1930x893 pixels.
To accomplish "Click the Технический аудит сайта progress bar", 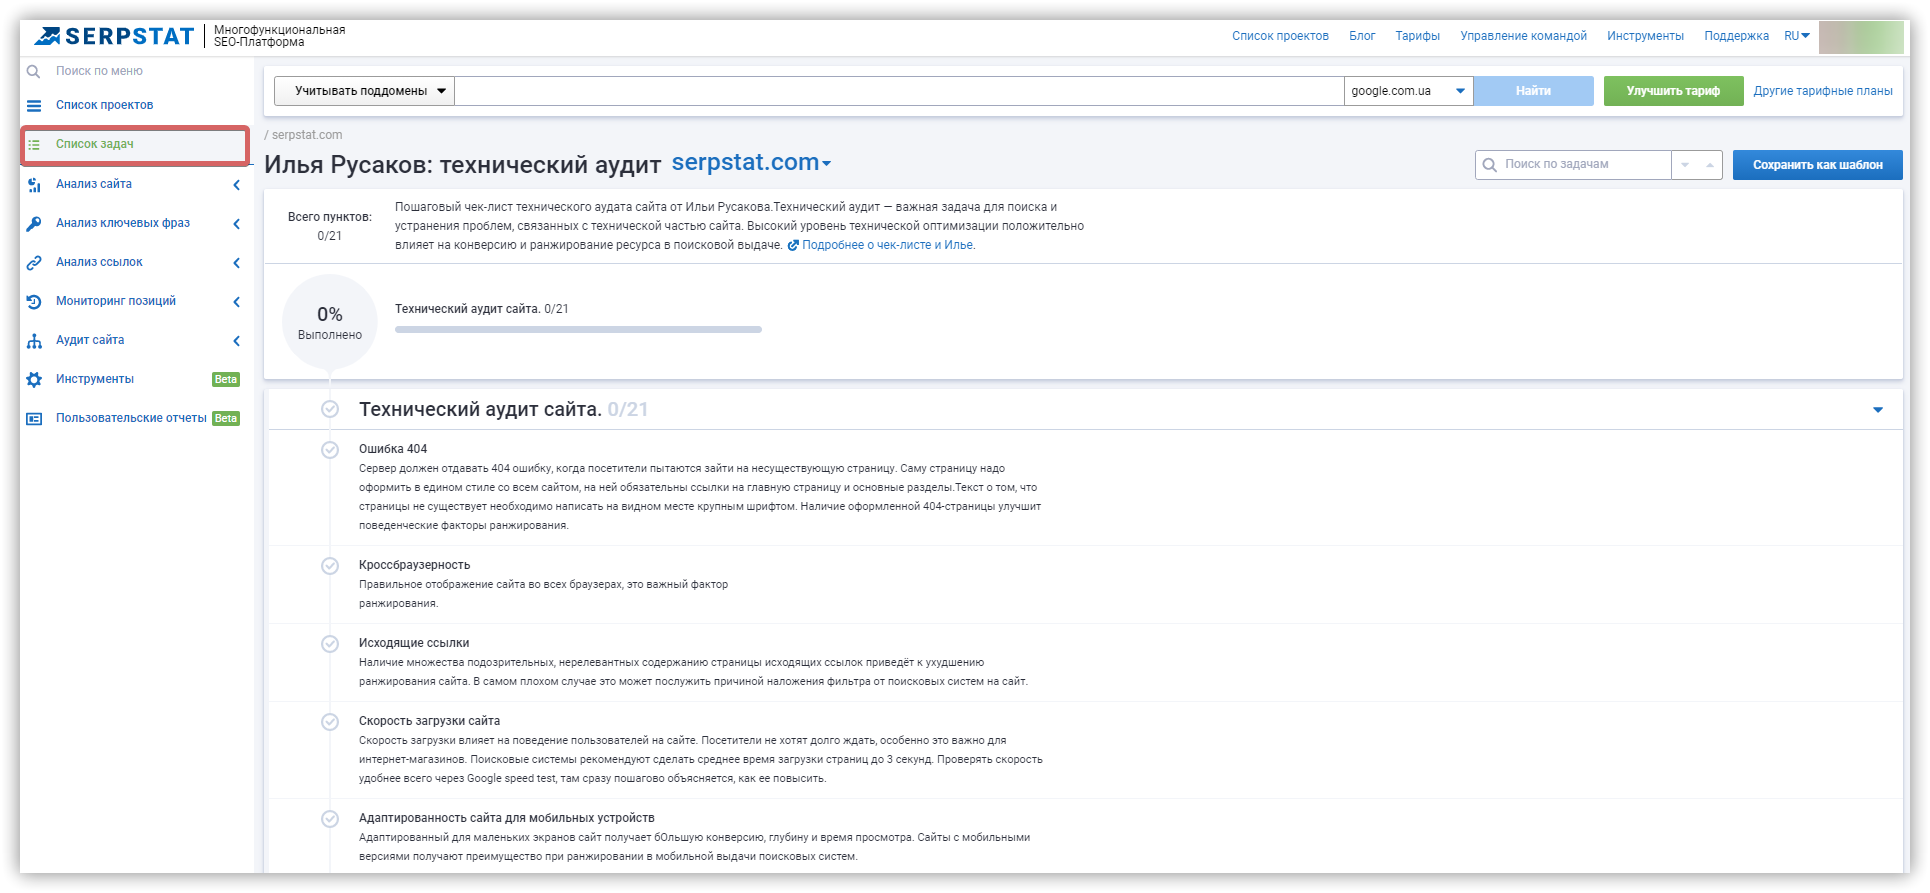I will point(578,329).
